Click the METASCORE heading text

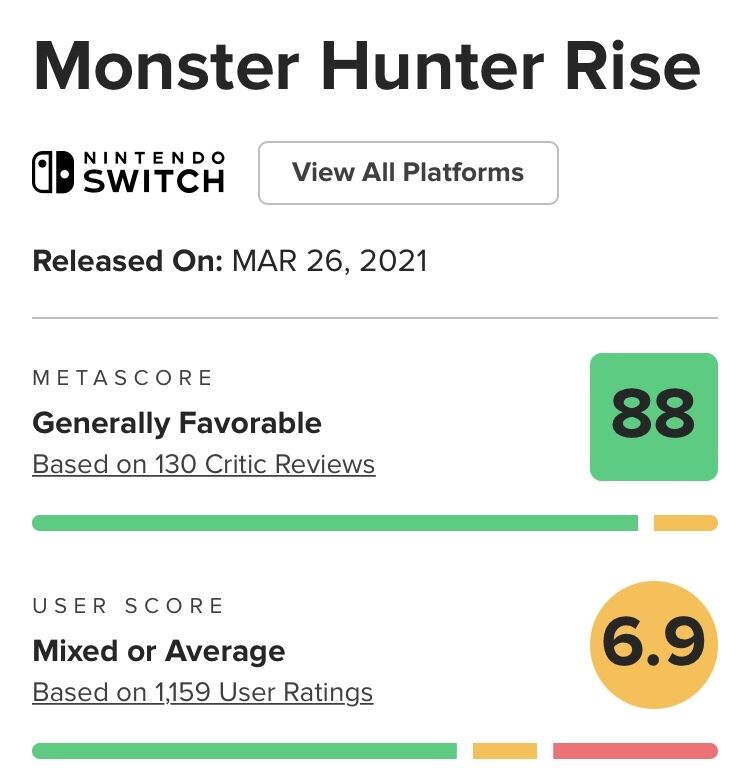point(123,378)
